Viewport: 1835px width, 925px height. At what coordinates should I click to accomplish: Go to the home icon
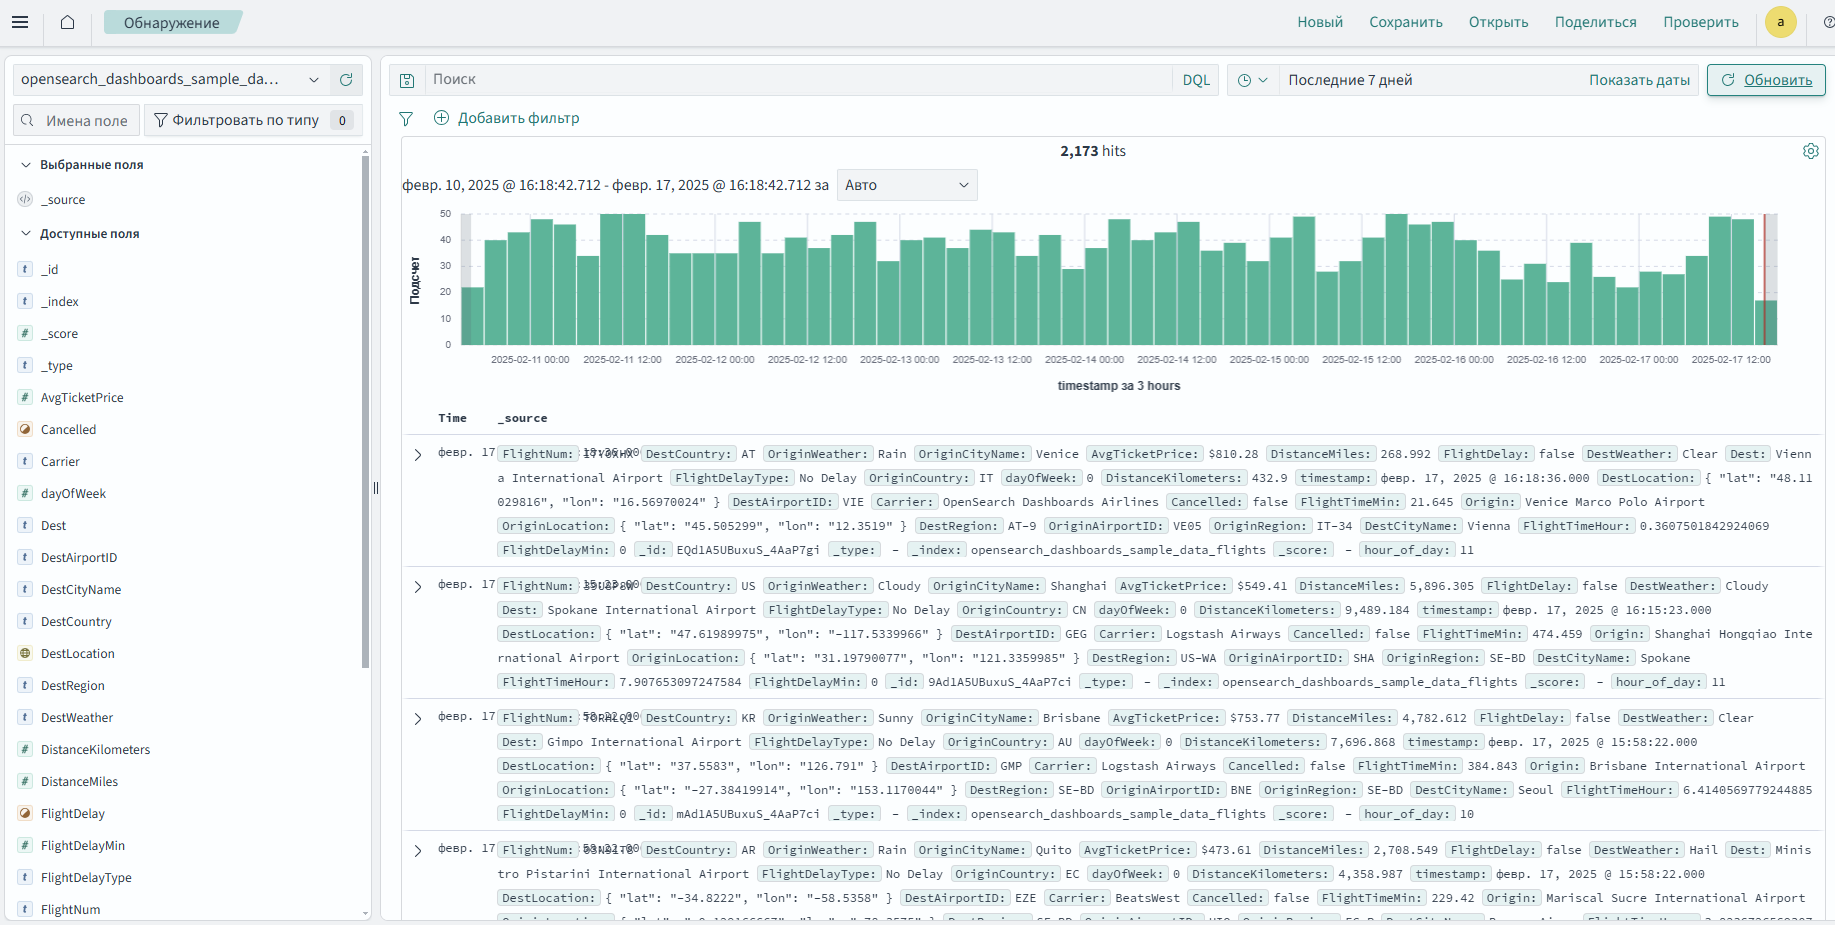(x=67, y=22)
